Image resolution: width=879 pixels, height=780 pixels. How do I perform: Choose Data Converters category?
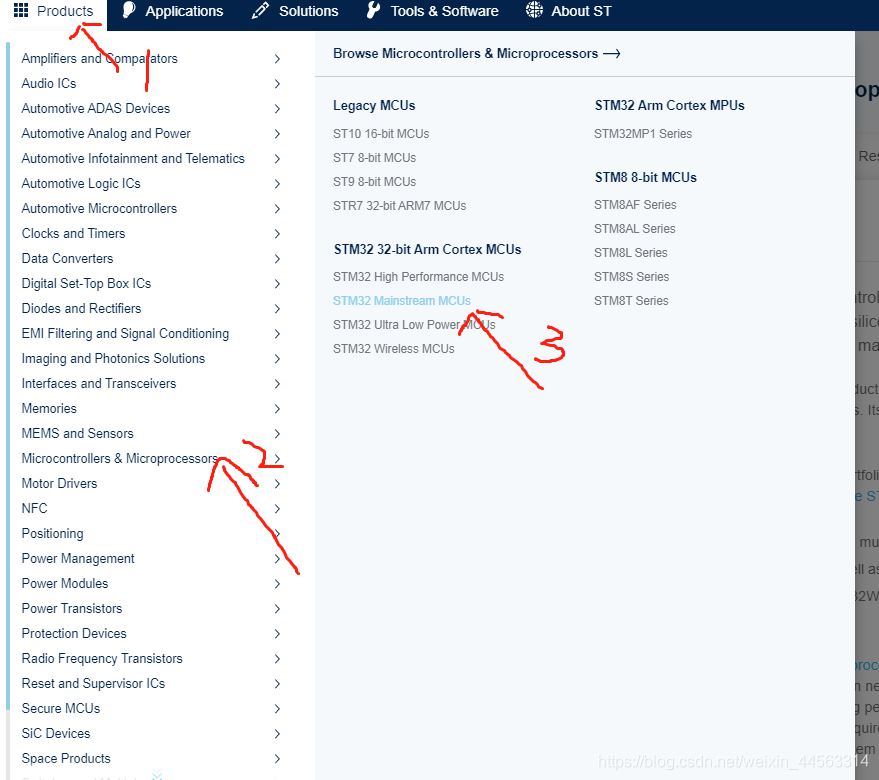click(67, 259)
